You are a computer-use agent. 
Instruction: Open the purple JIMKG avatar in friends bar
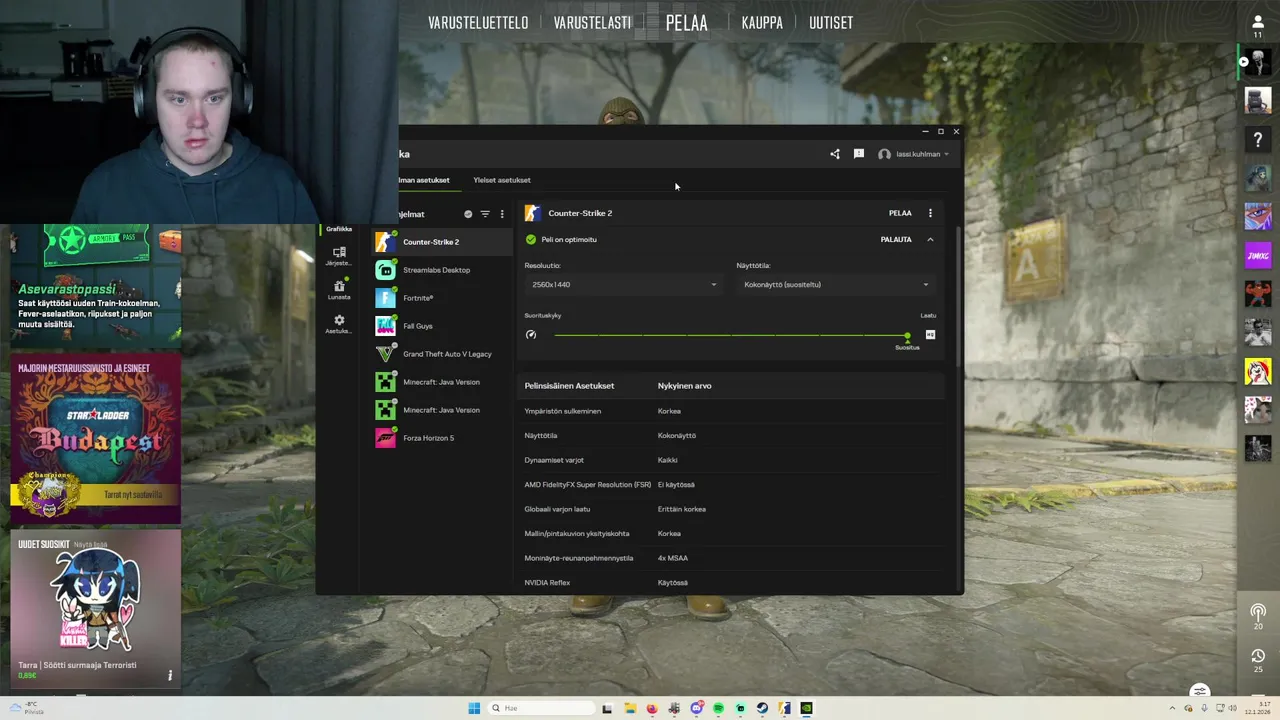tap(1258, 255)
